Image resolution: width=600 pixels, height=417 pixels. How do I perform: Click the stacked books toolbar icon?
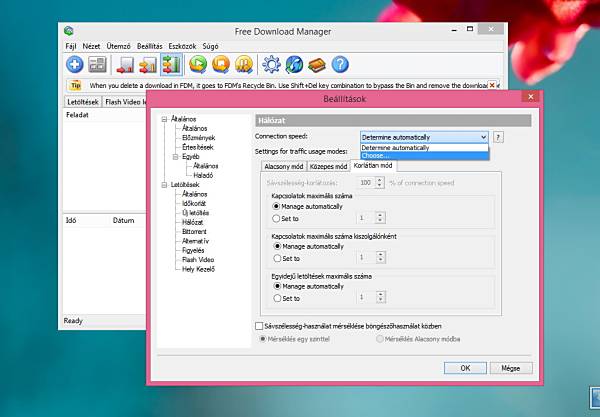click(x=317, y=65)
